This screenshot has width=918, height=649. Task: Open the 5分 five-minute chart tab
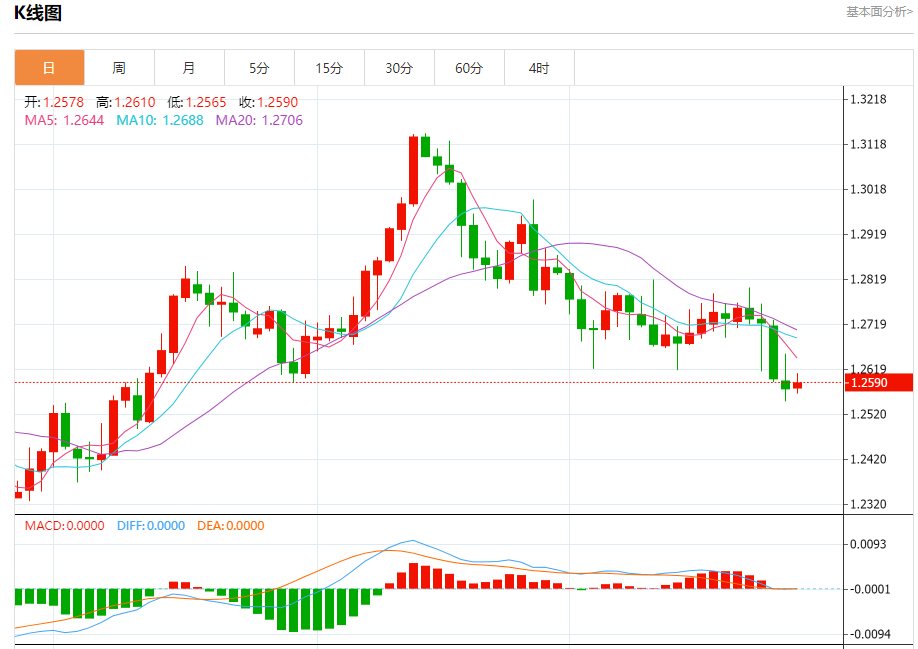point(259,68)
